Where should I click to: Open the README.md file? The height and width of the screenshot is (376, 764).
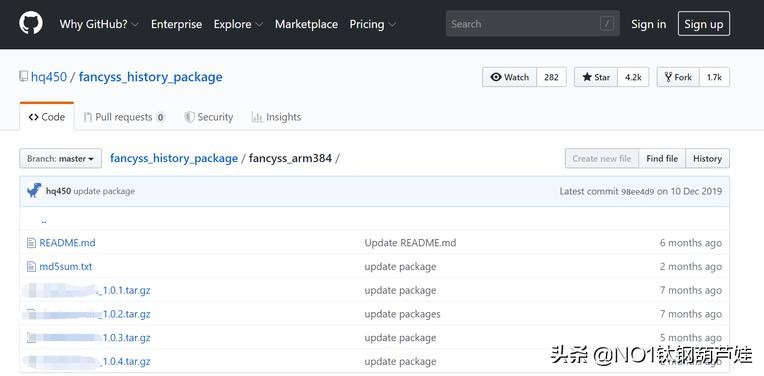67,243
